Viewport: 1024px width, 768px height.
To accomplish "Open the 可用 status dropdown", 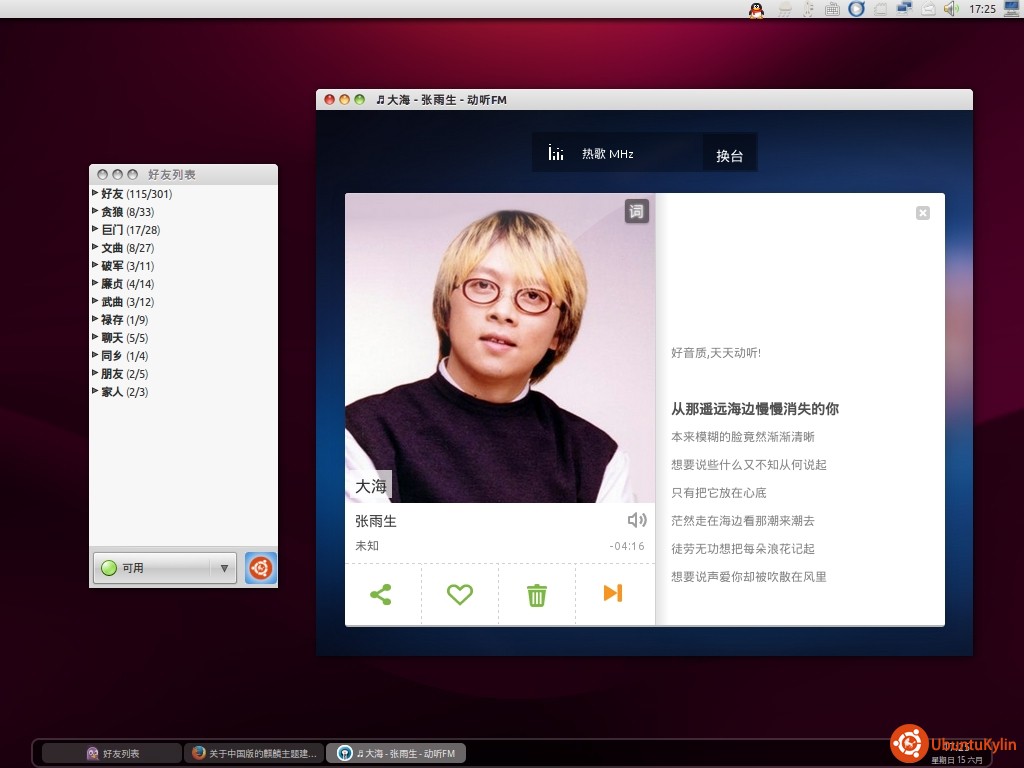I will (165, 568).
